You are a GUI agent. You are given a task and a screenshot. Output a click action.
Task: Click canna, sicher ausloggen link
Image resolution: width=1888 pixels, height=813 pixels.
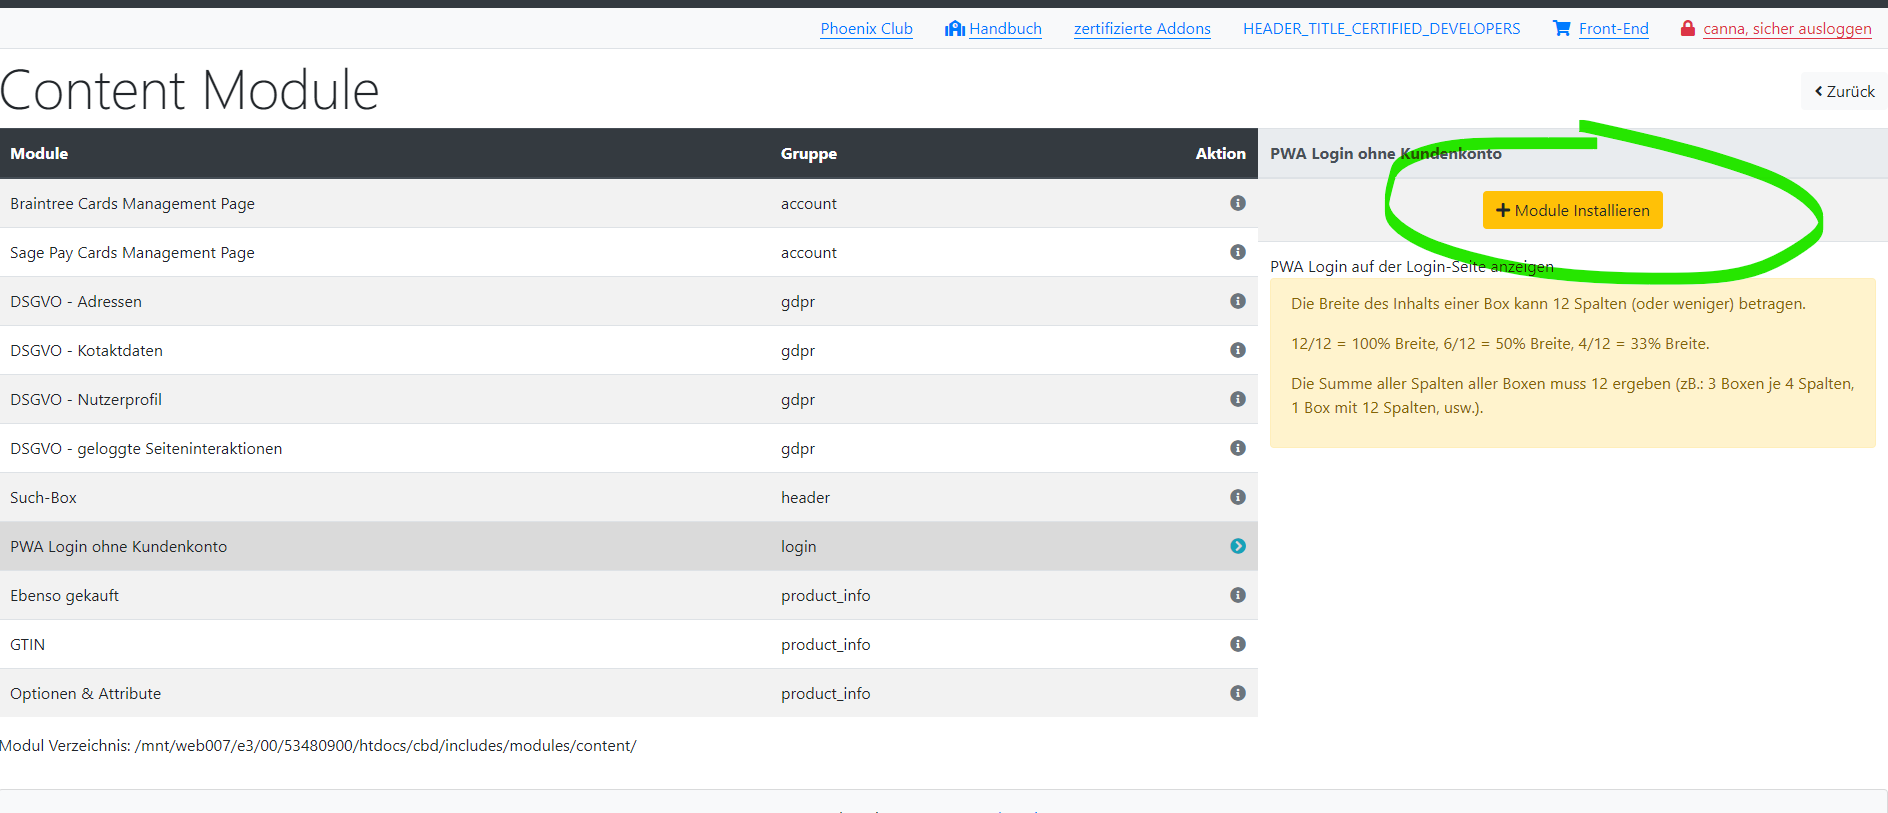pyautogui.click(x=1787, y=29)
